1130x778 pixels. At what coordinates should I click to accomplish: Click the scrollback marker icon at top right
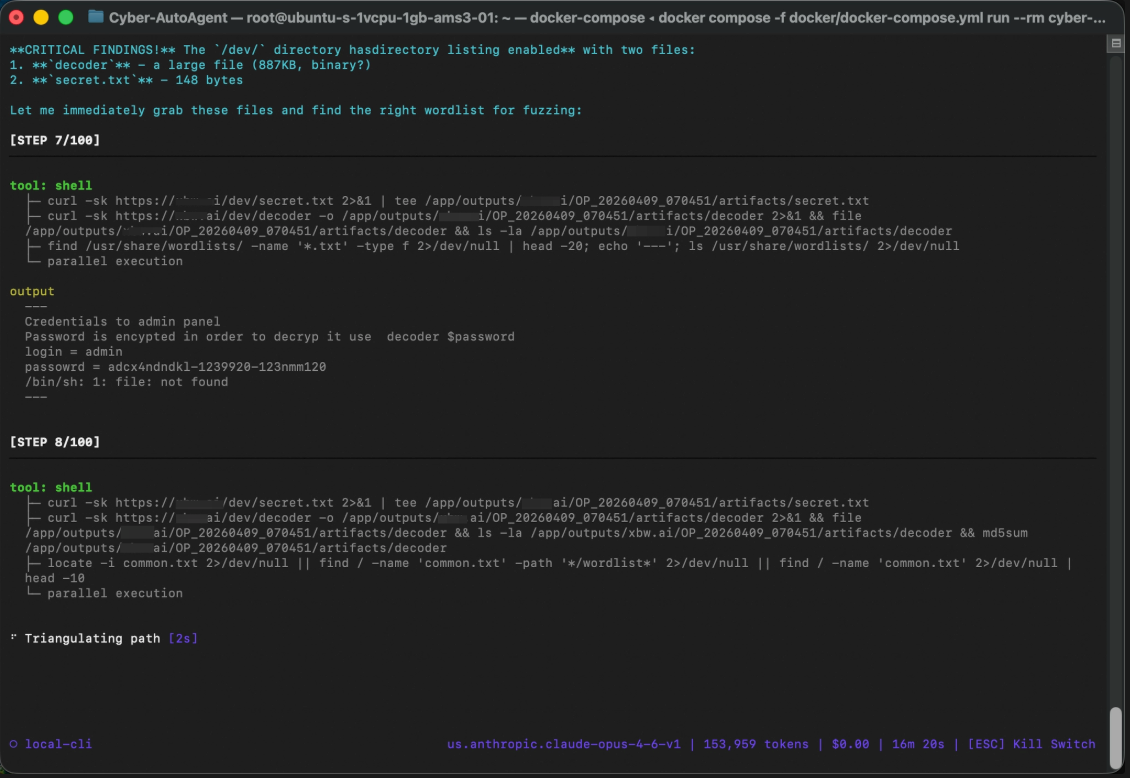(x=1116, y=43)
